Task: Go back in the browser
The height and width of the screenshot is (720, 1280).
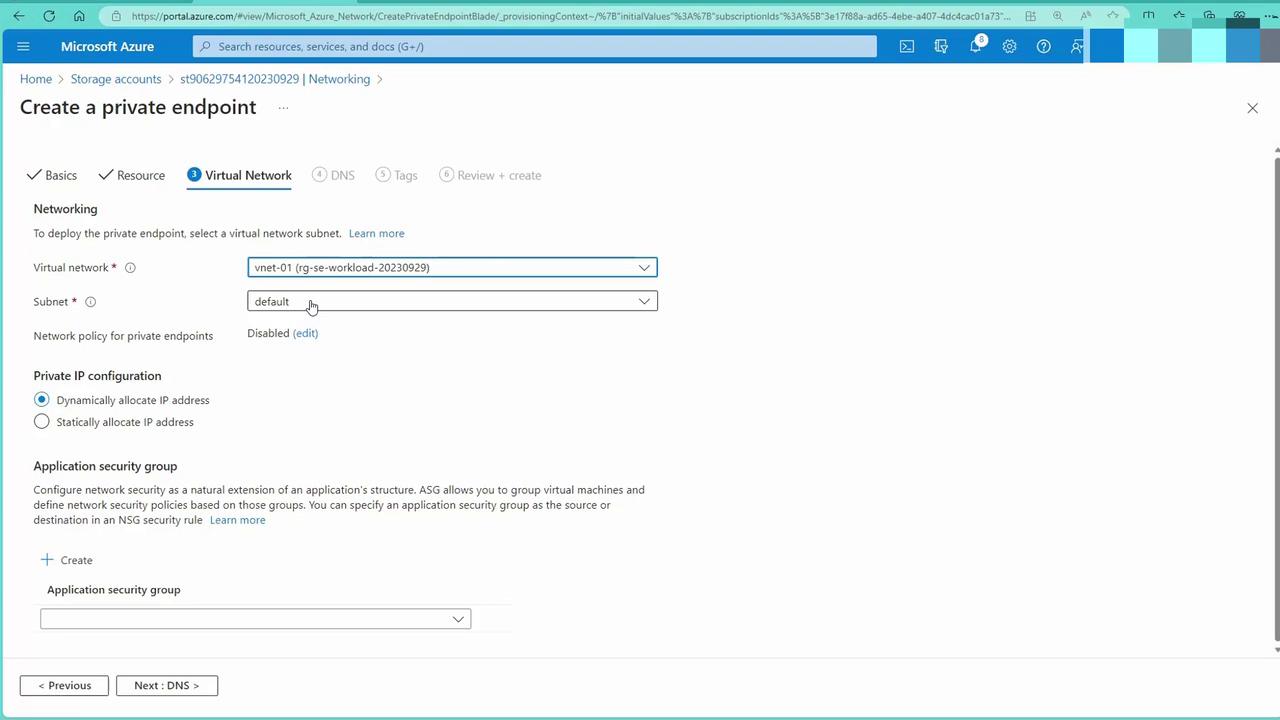Action: (x=19, y=16)
